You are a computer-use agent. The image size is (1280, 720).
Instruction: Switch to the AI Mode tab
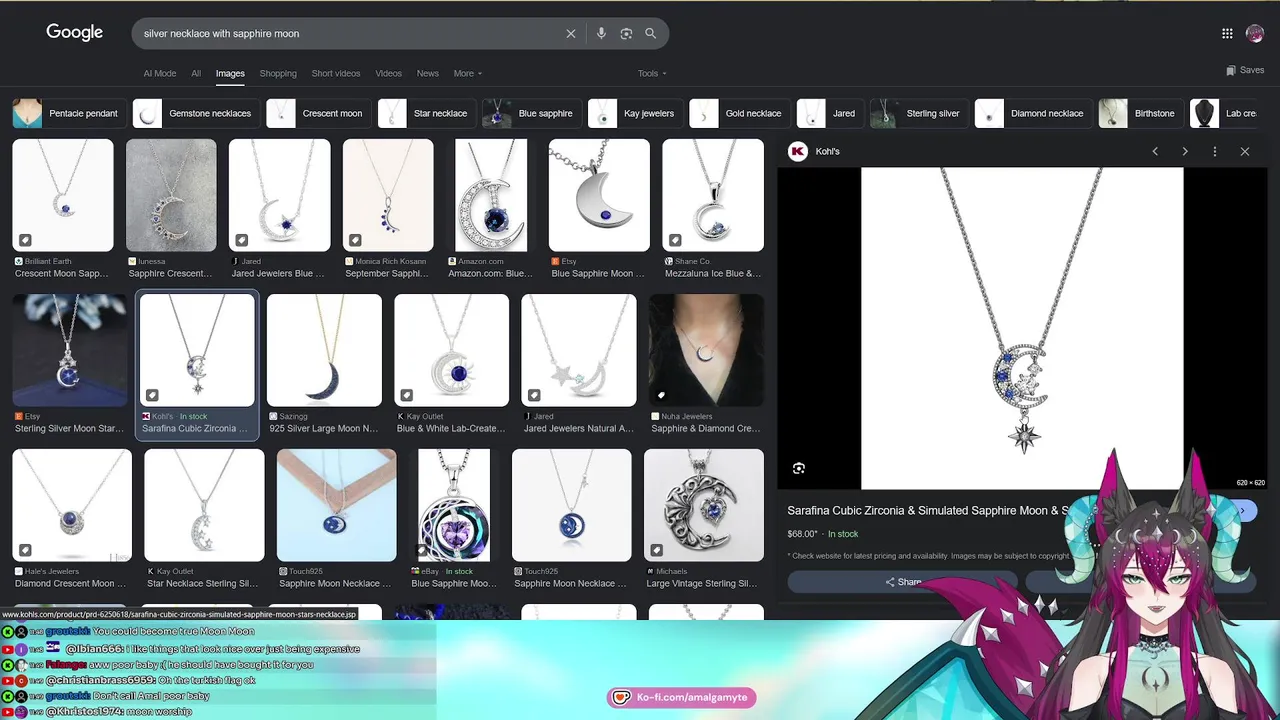[x=160, y=73]
